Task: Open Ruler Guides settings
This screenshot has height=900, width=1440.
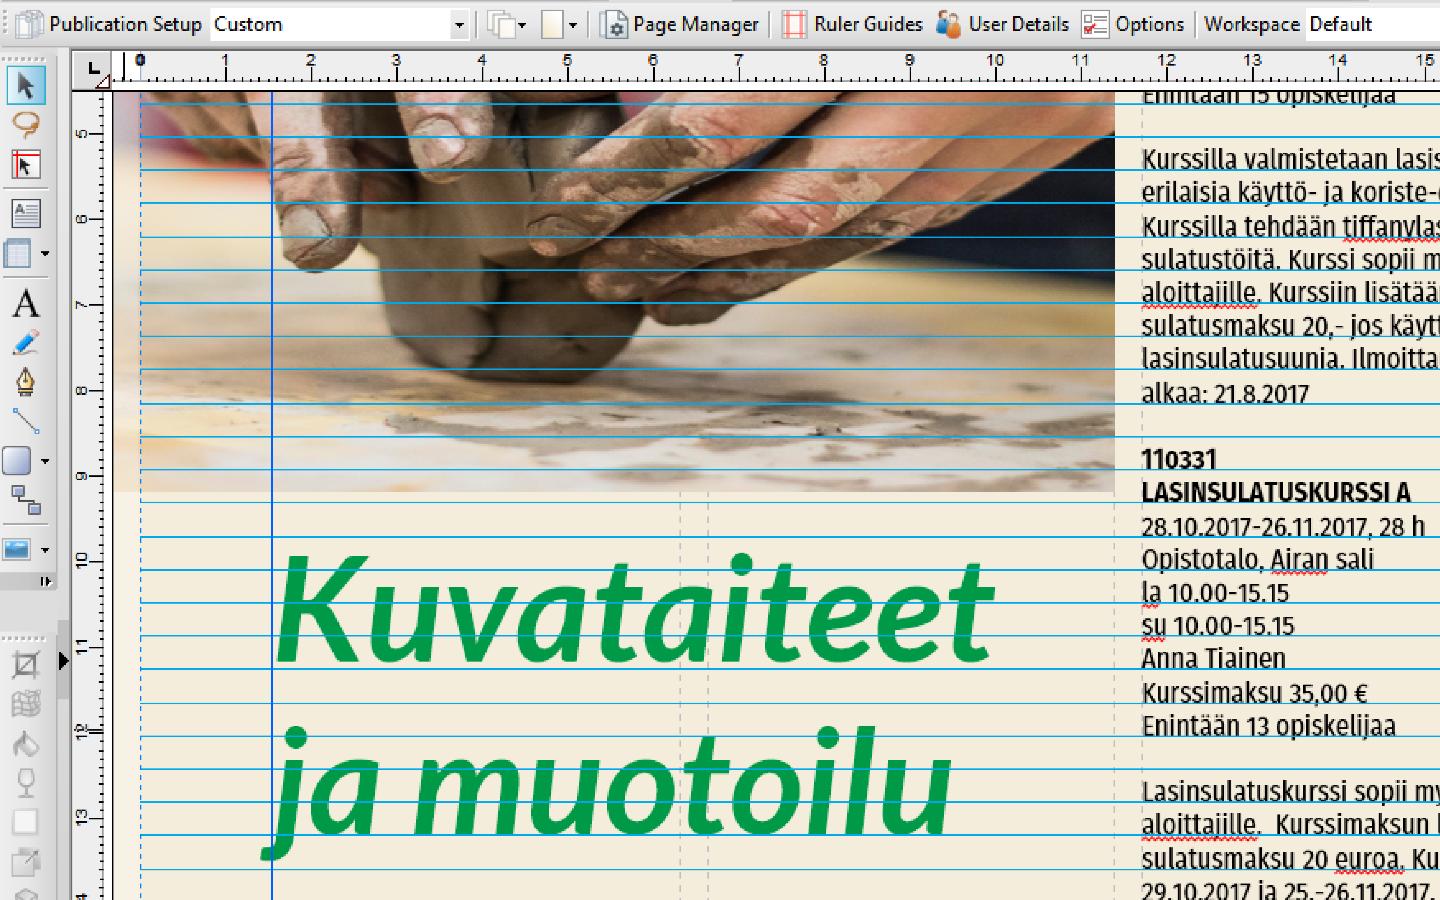Action: pos(852,24)
